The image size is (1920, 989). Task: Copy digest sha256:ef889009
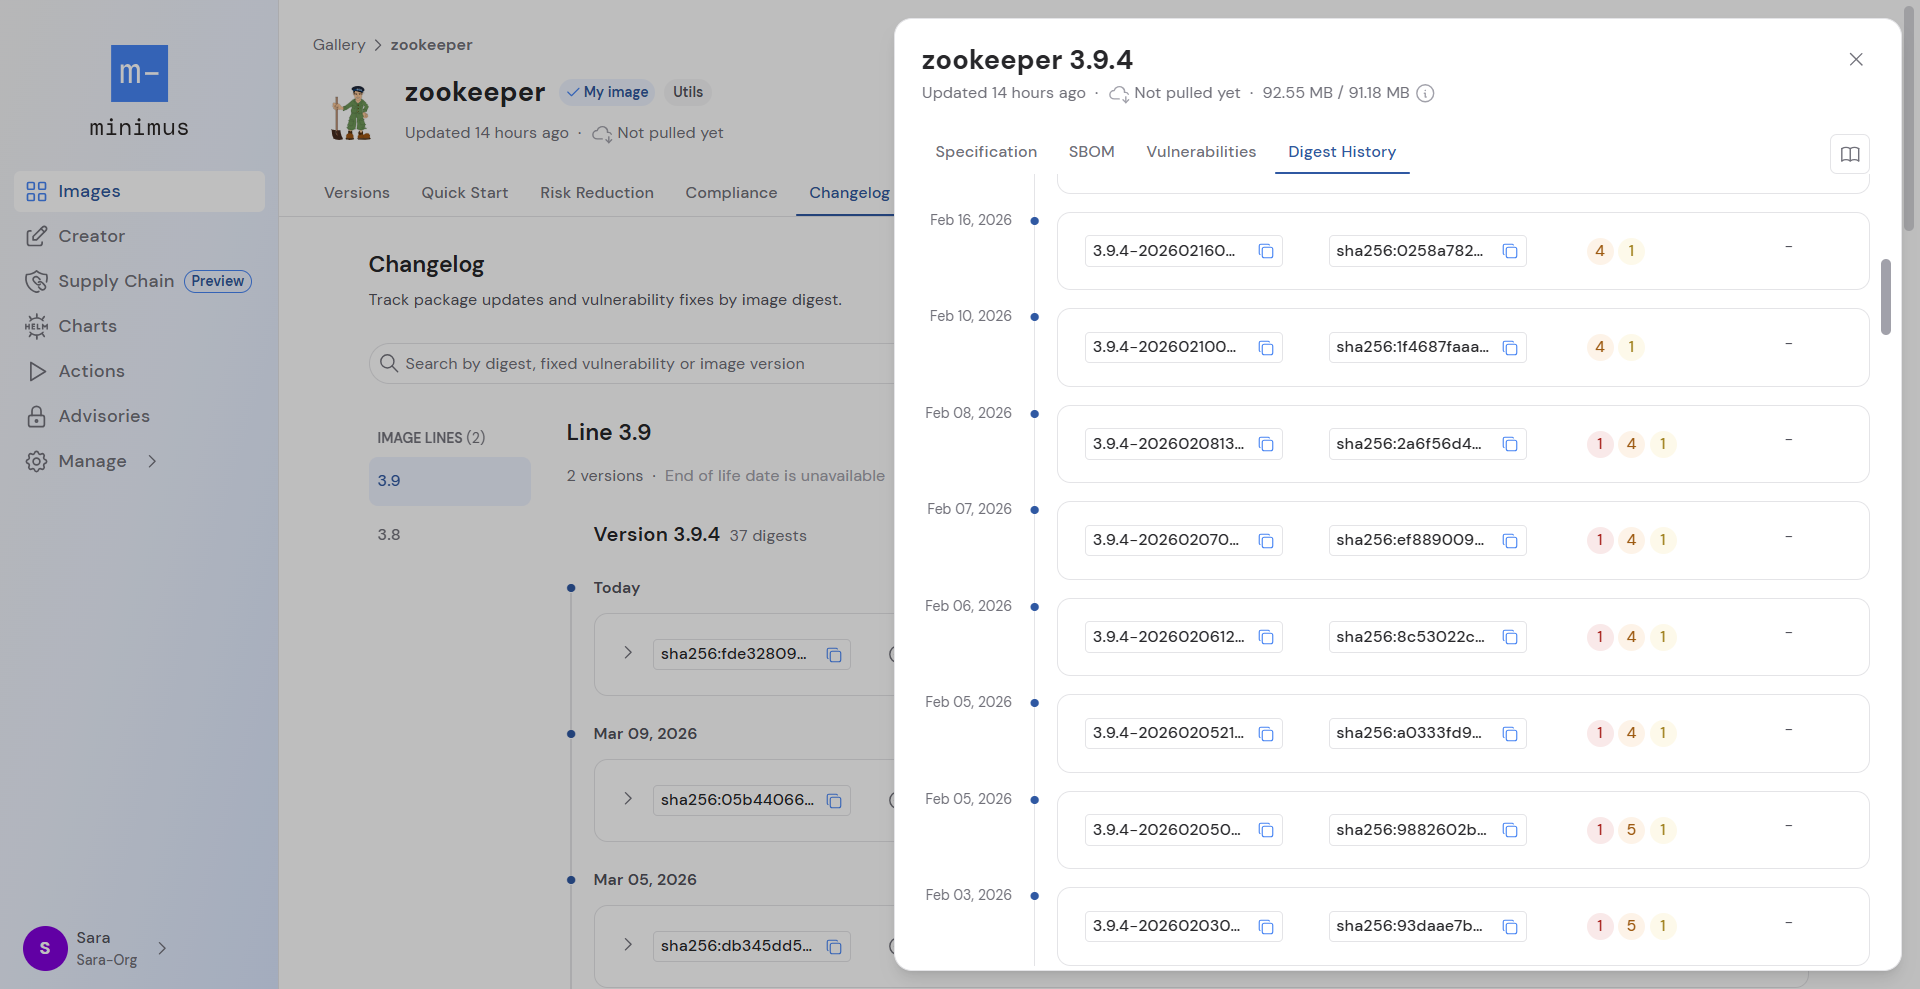pyautogui.click(x=1510, y=541)
